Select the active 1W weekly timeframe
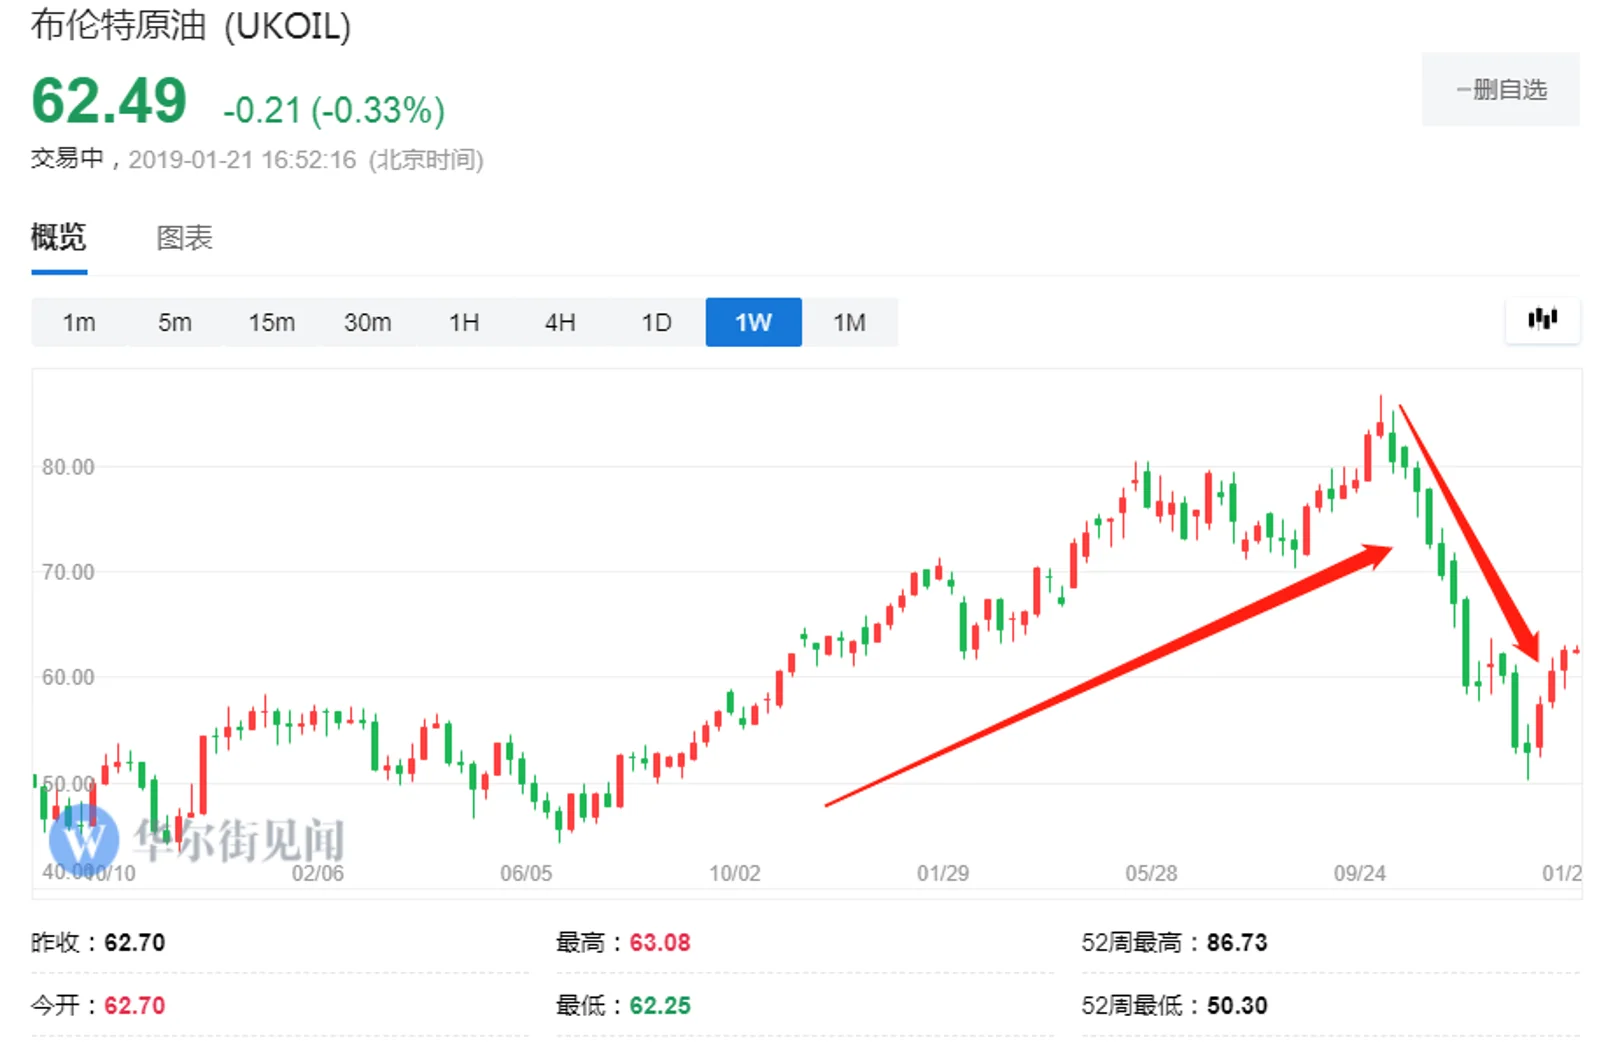Screen dimensions: 1599x1063 point(753,323)
